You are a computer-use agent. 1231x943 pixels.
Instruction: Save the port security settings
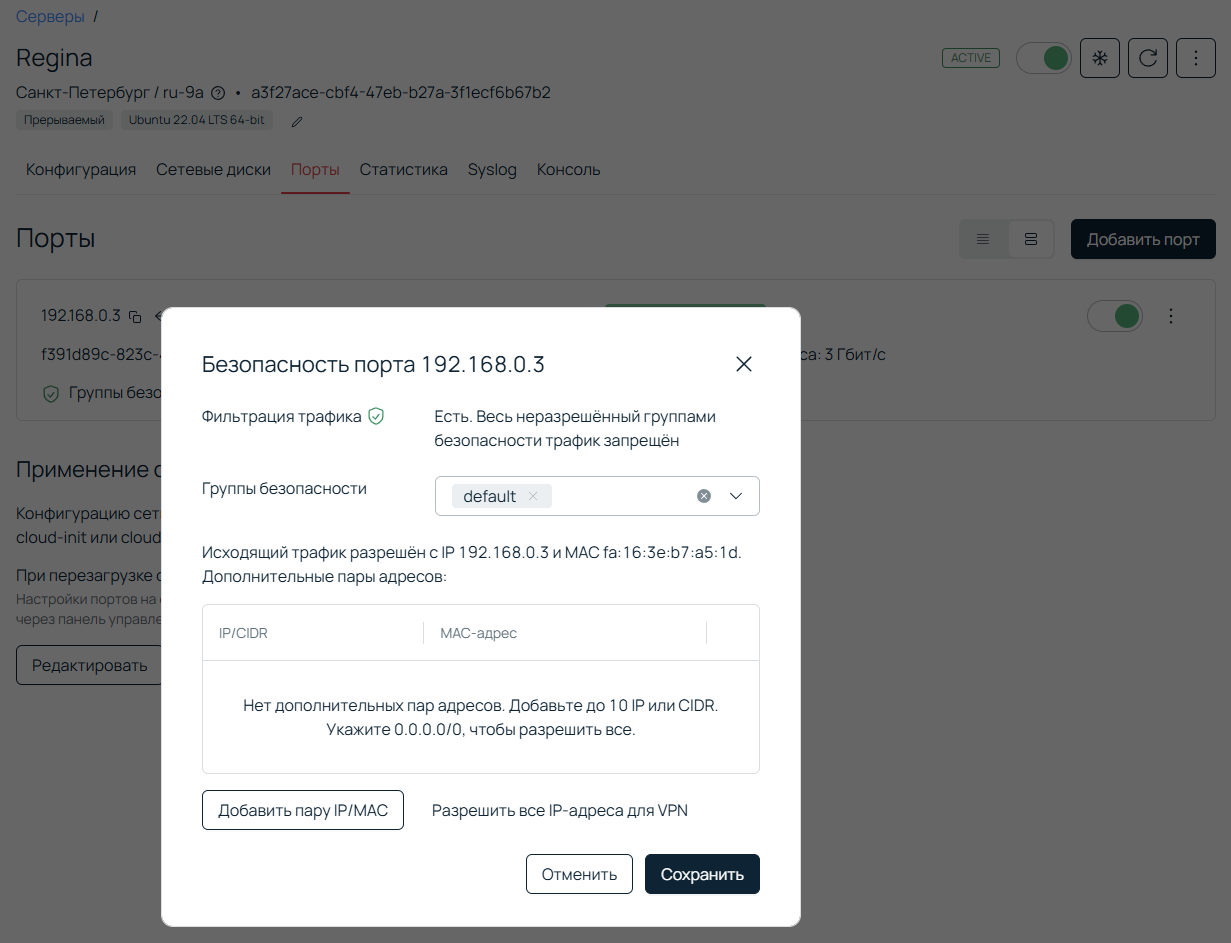(x=701, y=873)
